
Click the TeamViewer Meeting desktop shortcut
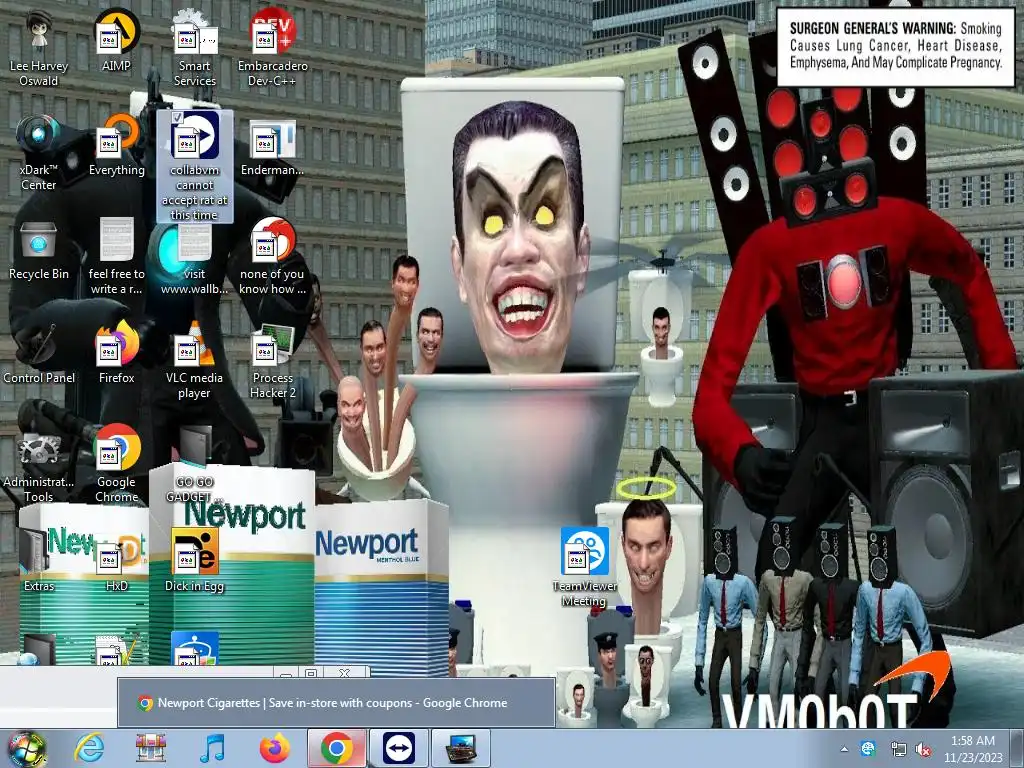(x=584, y=568)
